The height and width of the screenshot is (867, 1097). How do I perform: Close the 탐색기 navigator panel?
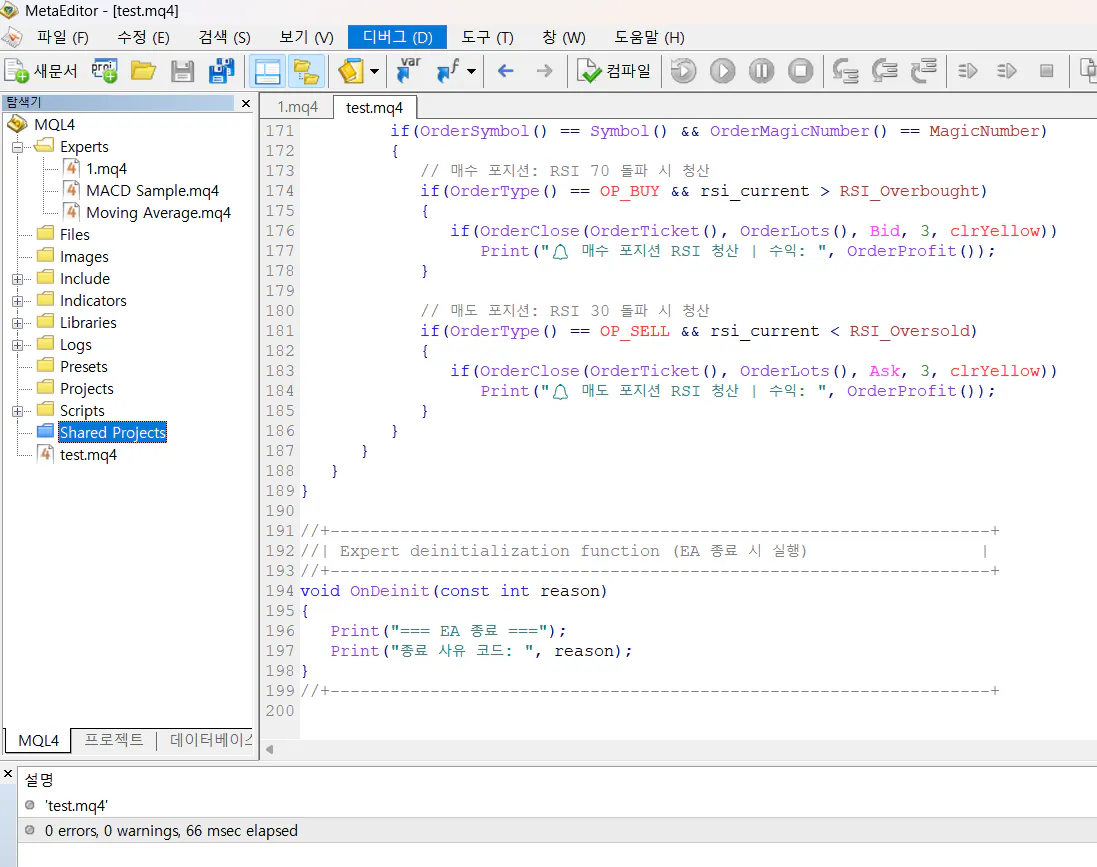tap(246, 103)
